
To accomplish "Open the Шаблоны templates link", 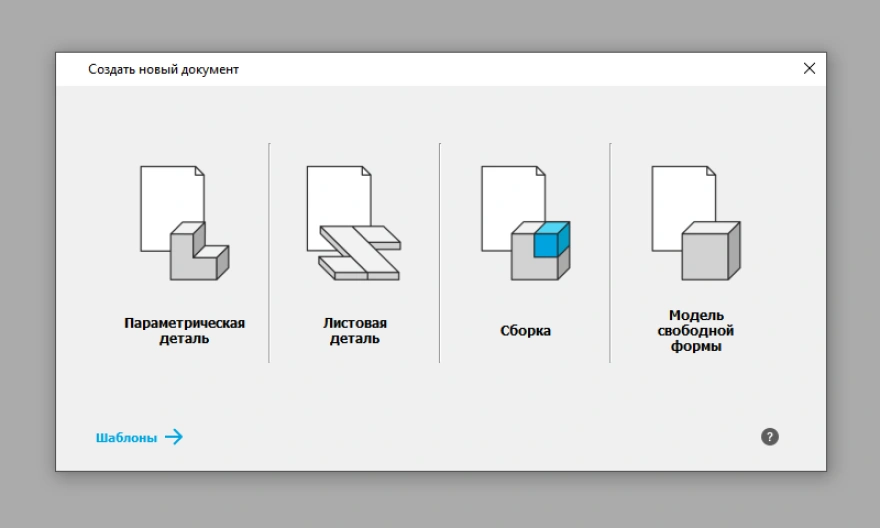I will [x=127, y=437].
